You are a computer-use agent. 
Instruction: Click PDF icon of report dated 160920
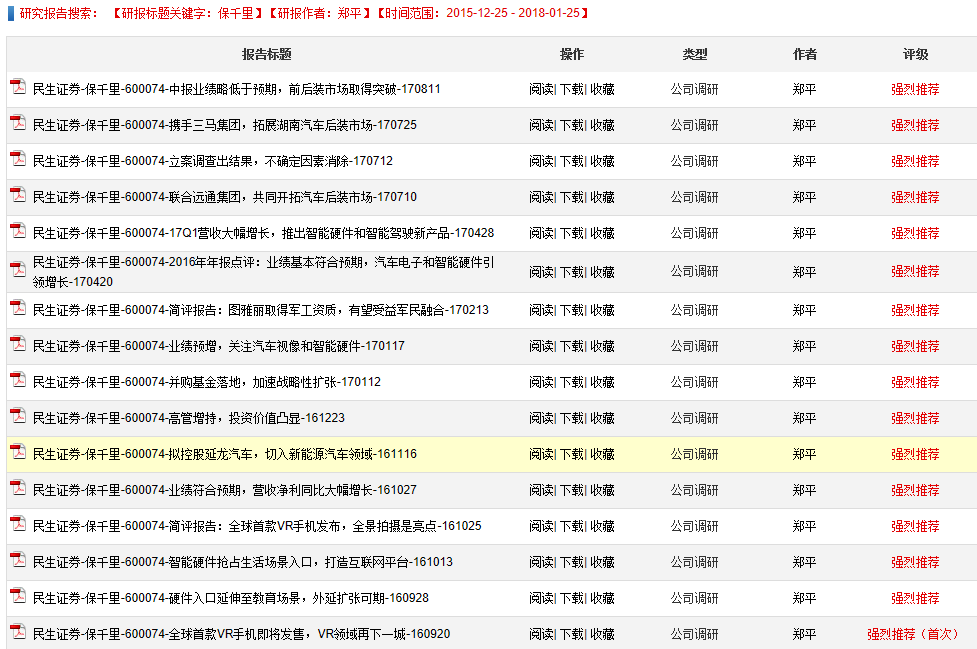click(18, 632)
